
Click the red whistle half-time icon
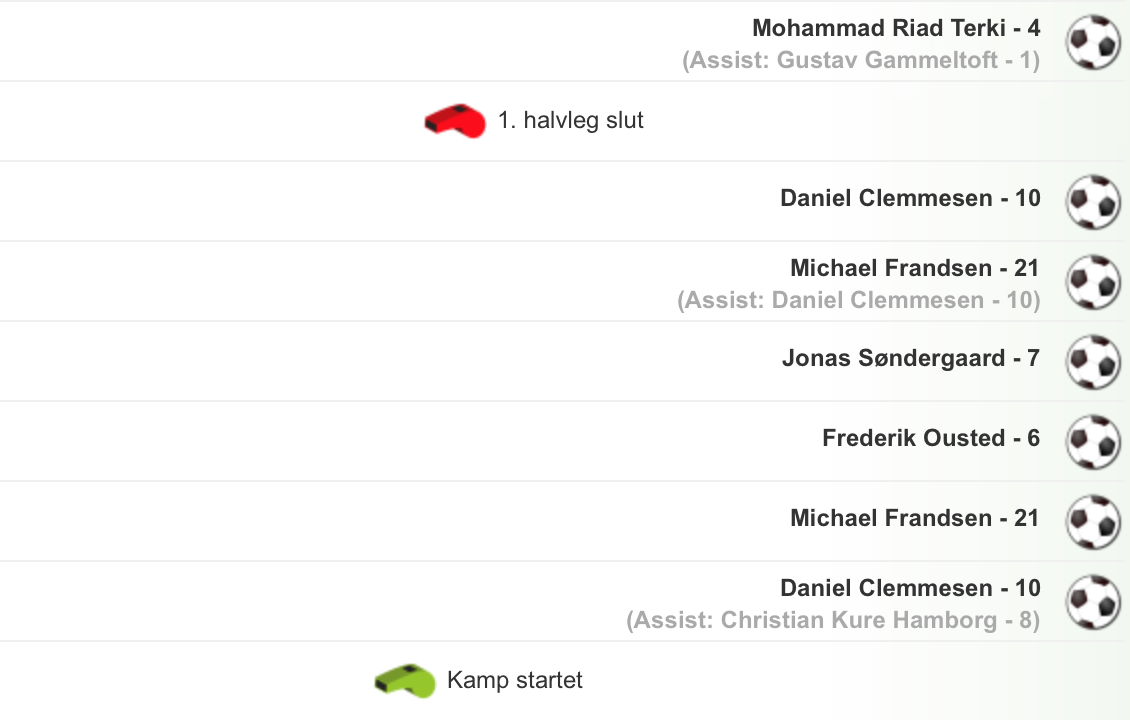coord(454,121)
